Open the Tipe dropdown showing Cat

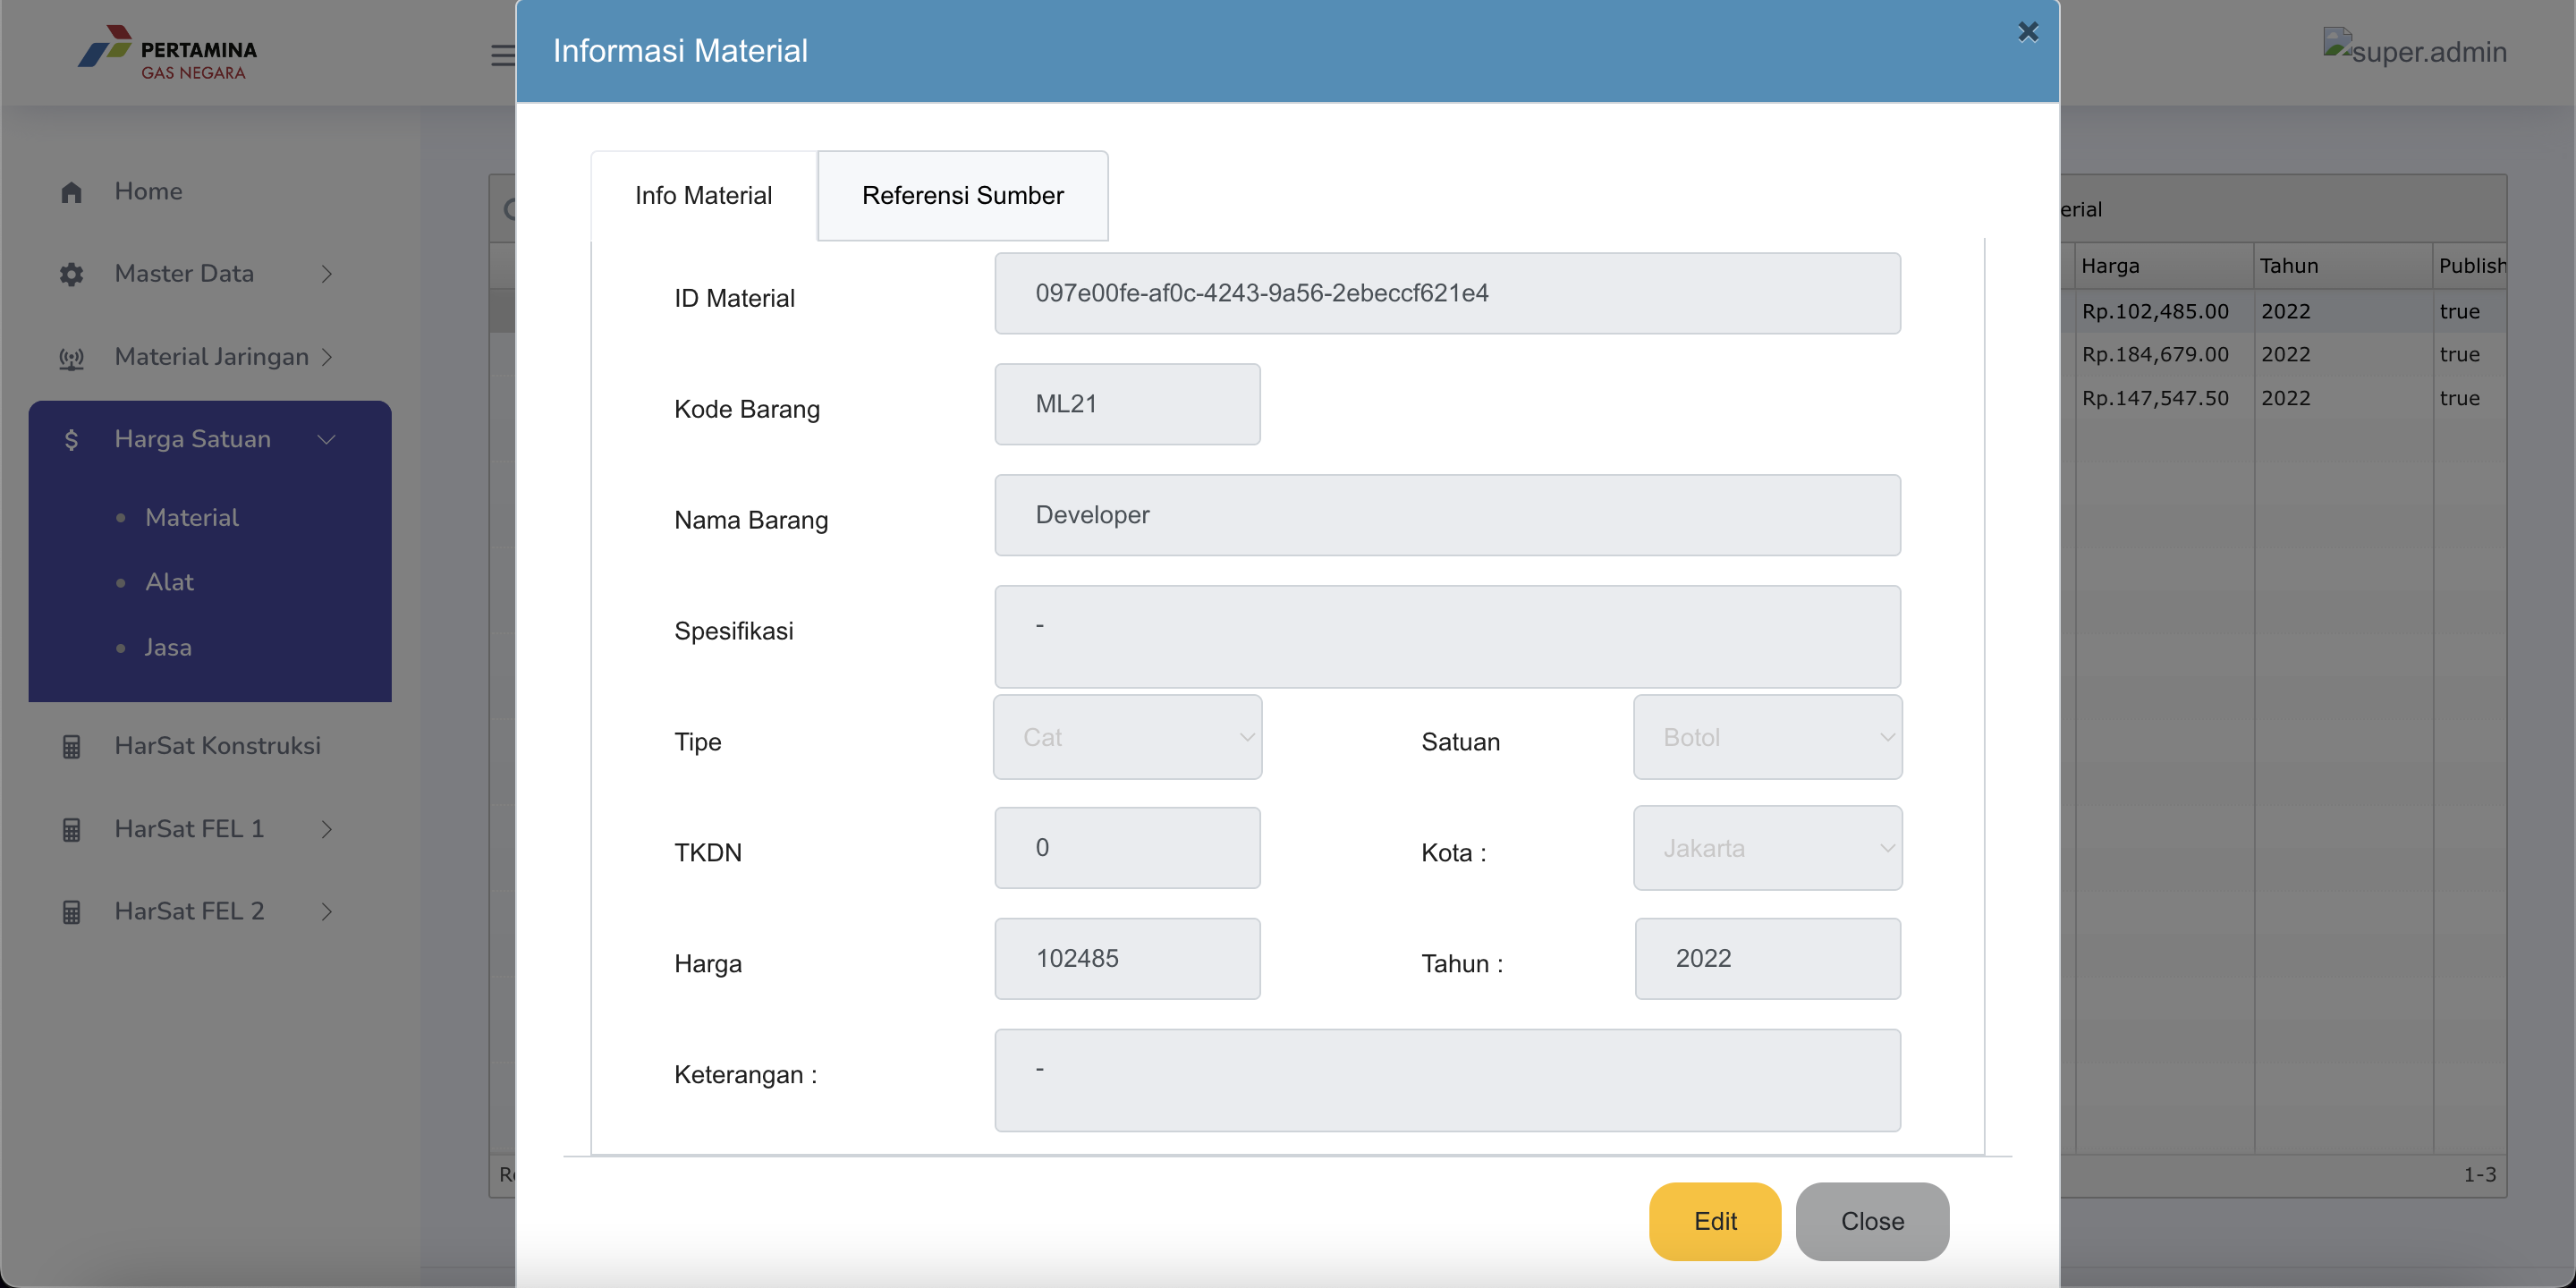(1127, 737)
